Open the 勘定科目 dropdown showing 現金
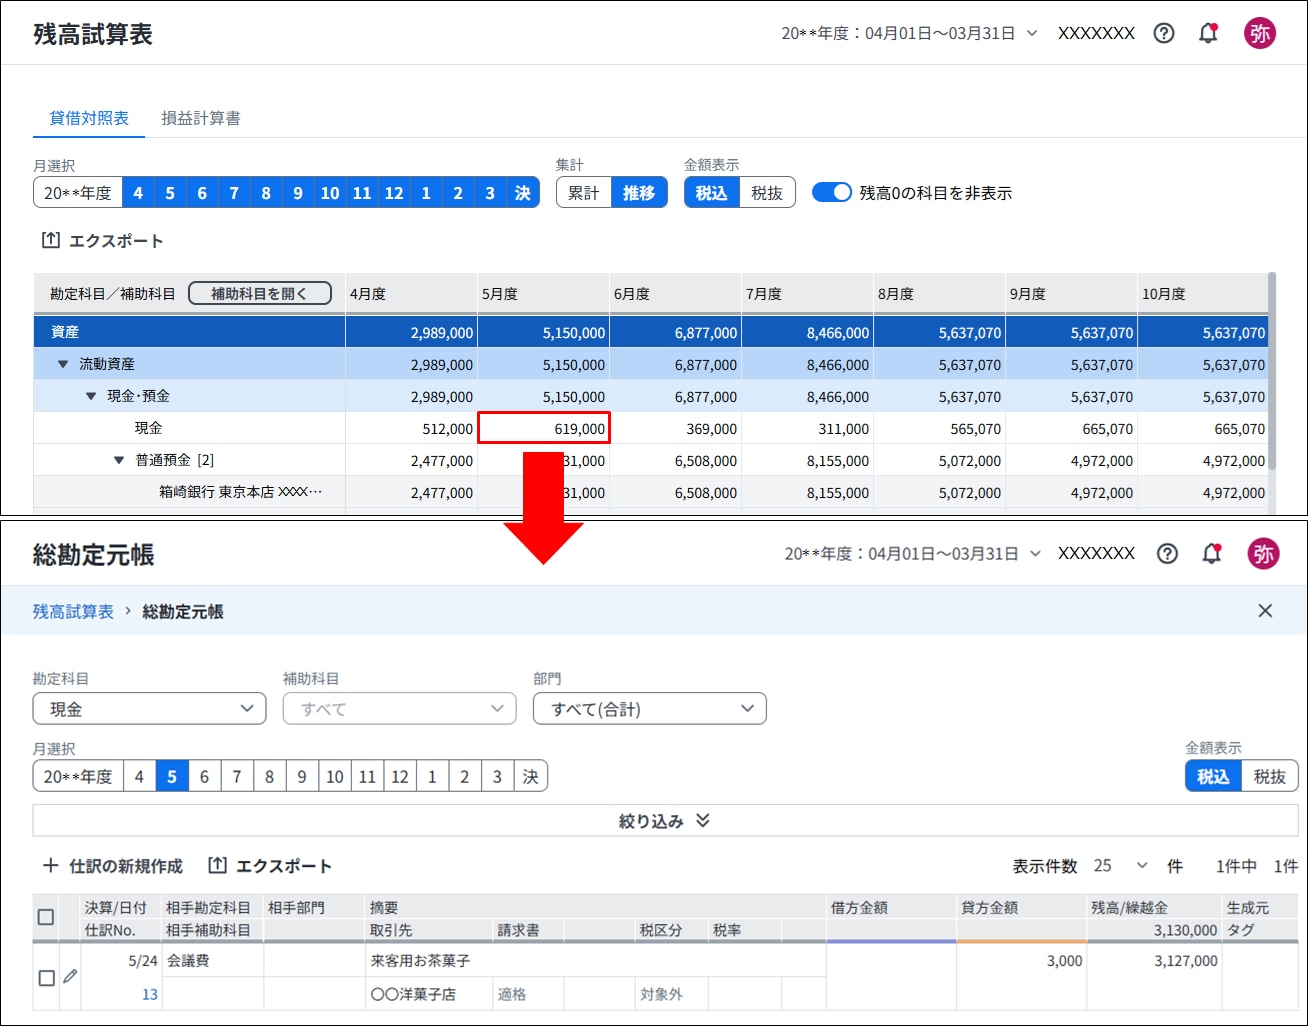This screenshot has width=1308, height=1026. 150,709
